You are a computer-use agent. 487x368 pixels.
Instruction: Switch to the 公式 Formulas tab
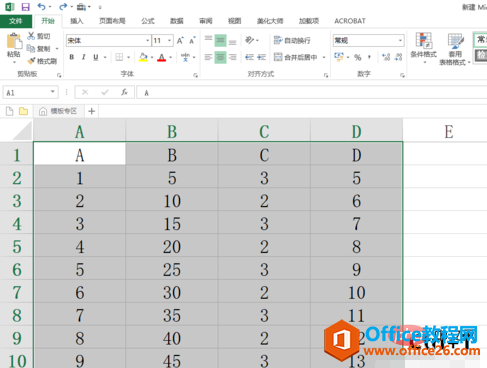coord(148,21)
